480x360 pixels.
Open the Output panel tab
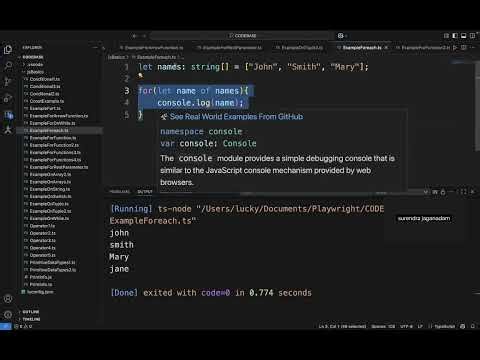tap(145, 192)
